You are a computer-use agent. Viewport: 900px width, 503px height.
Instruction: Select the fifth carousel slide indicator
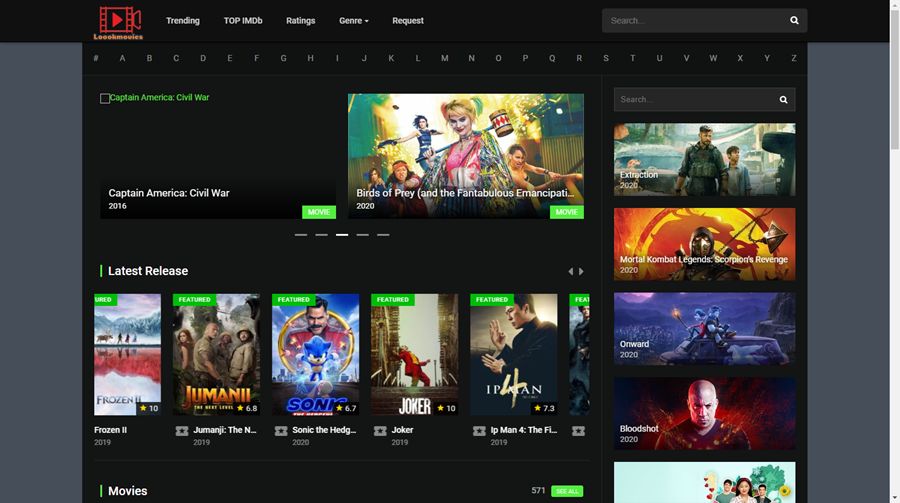(x=383, y=235)
